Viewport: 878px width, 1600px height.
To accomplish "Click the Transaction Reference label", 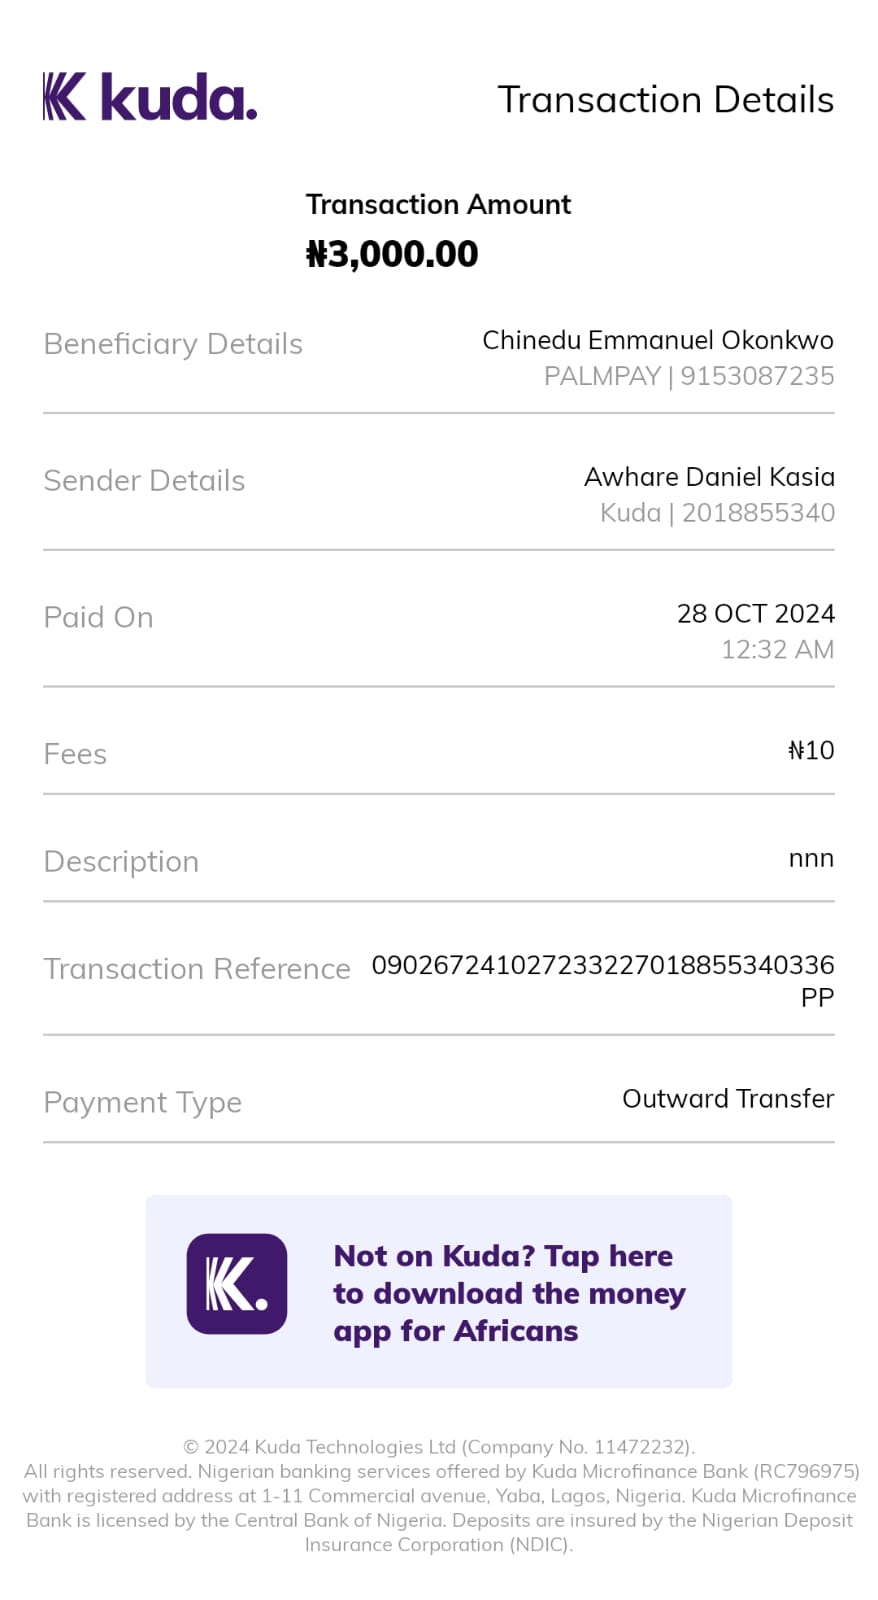I will point(197,969).
